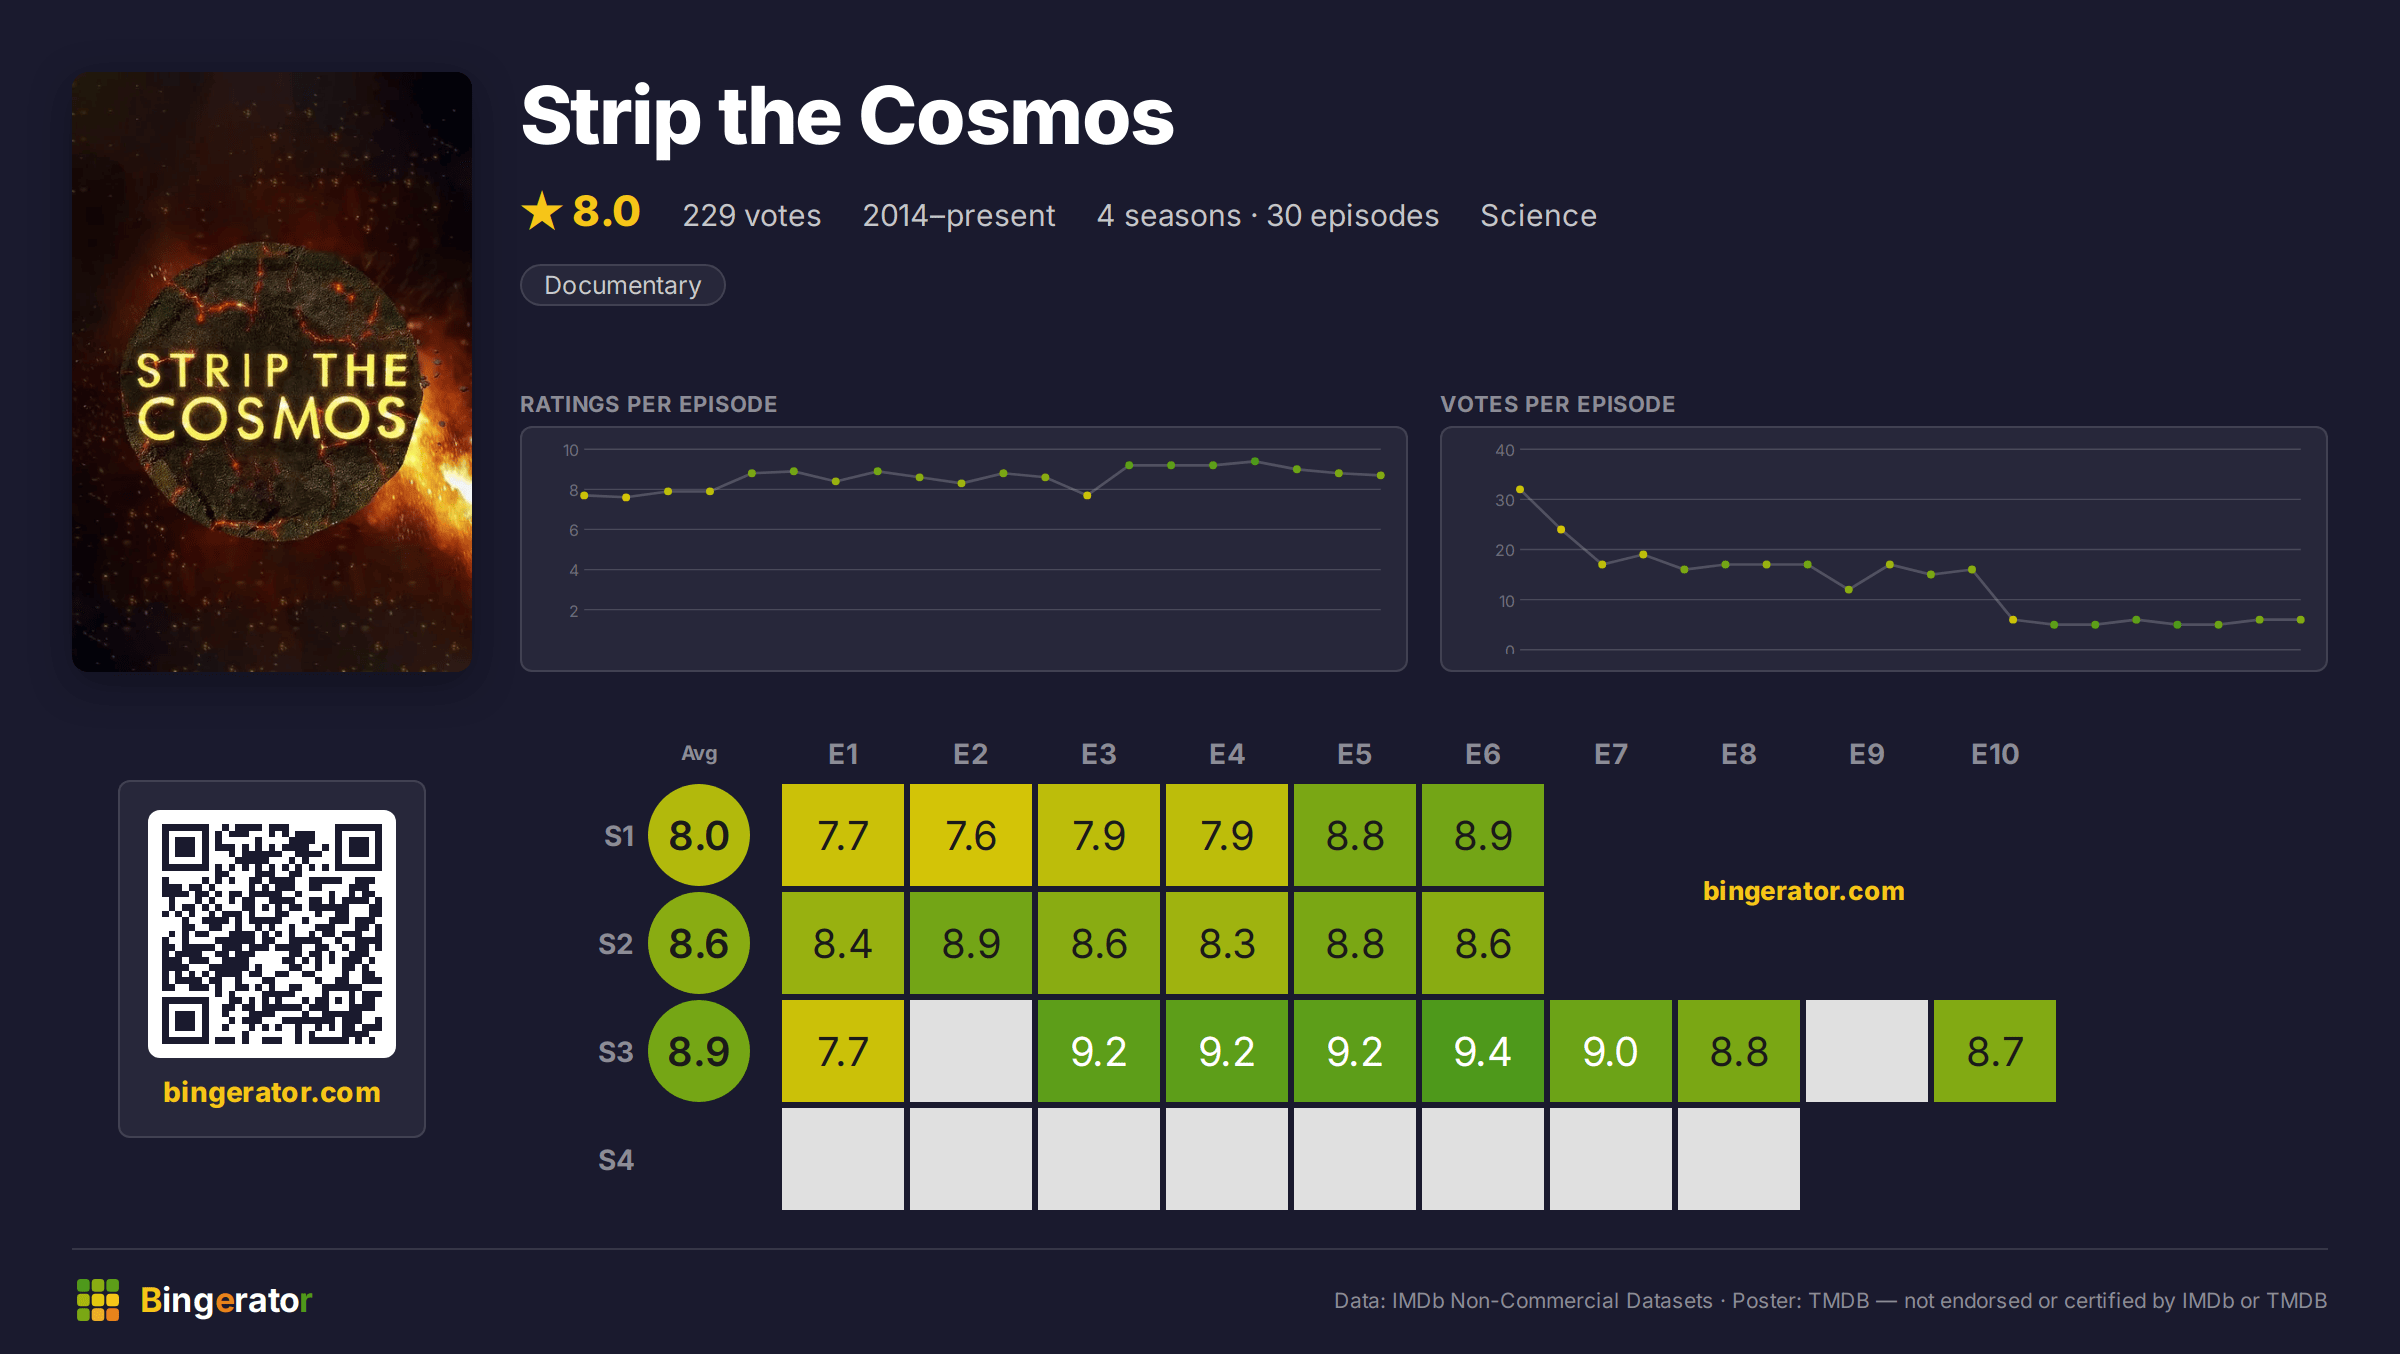
Task: Select the S1 average 8.0 circle
Action: (x=699, y=835)
